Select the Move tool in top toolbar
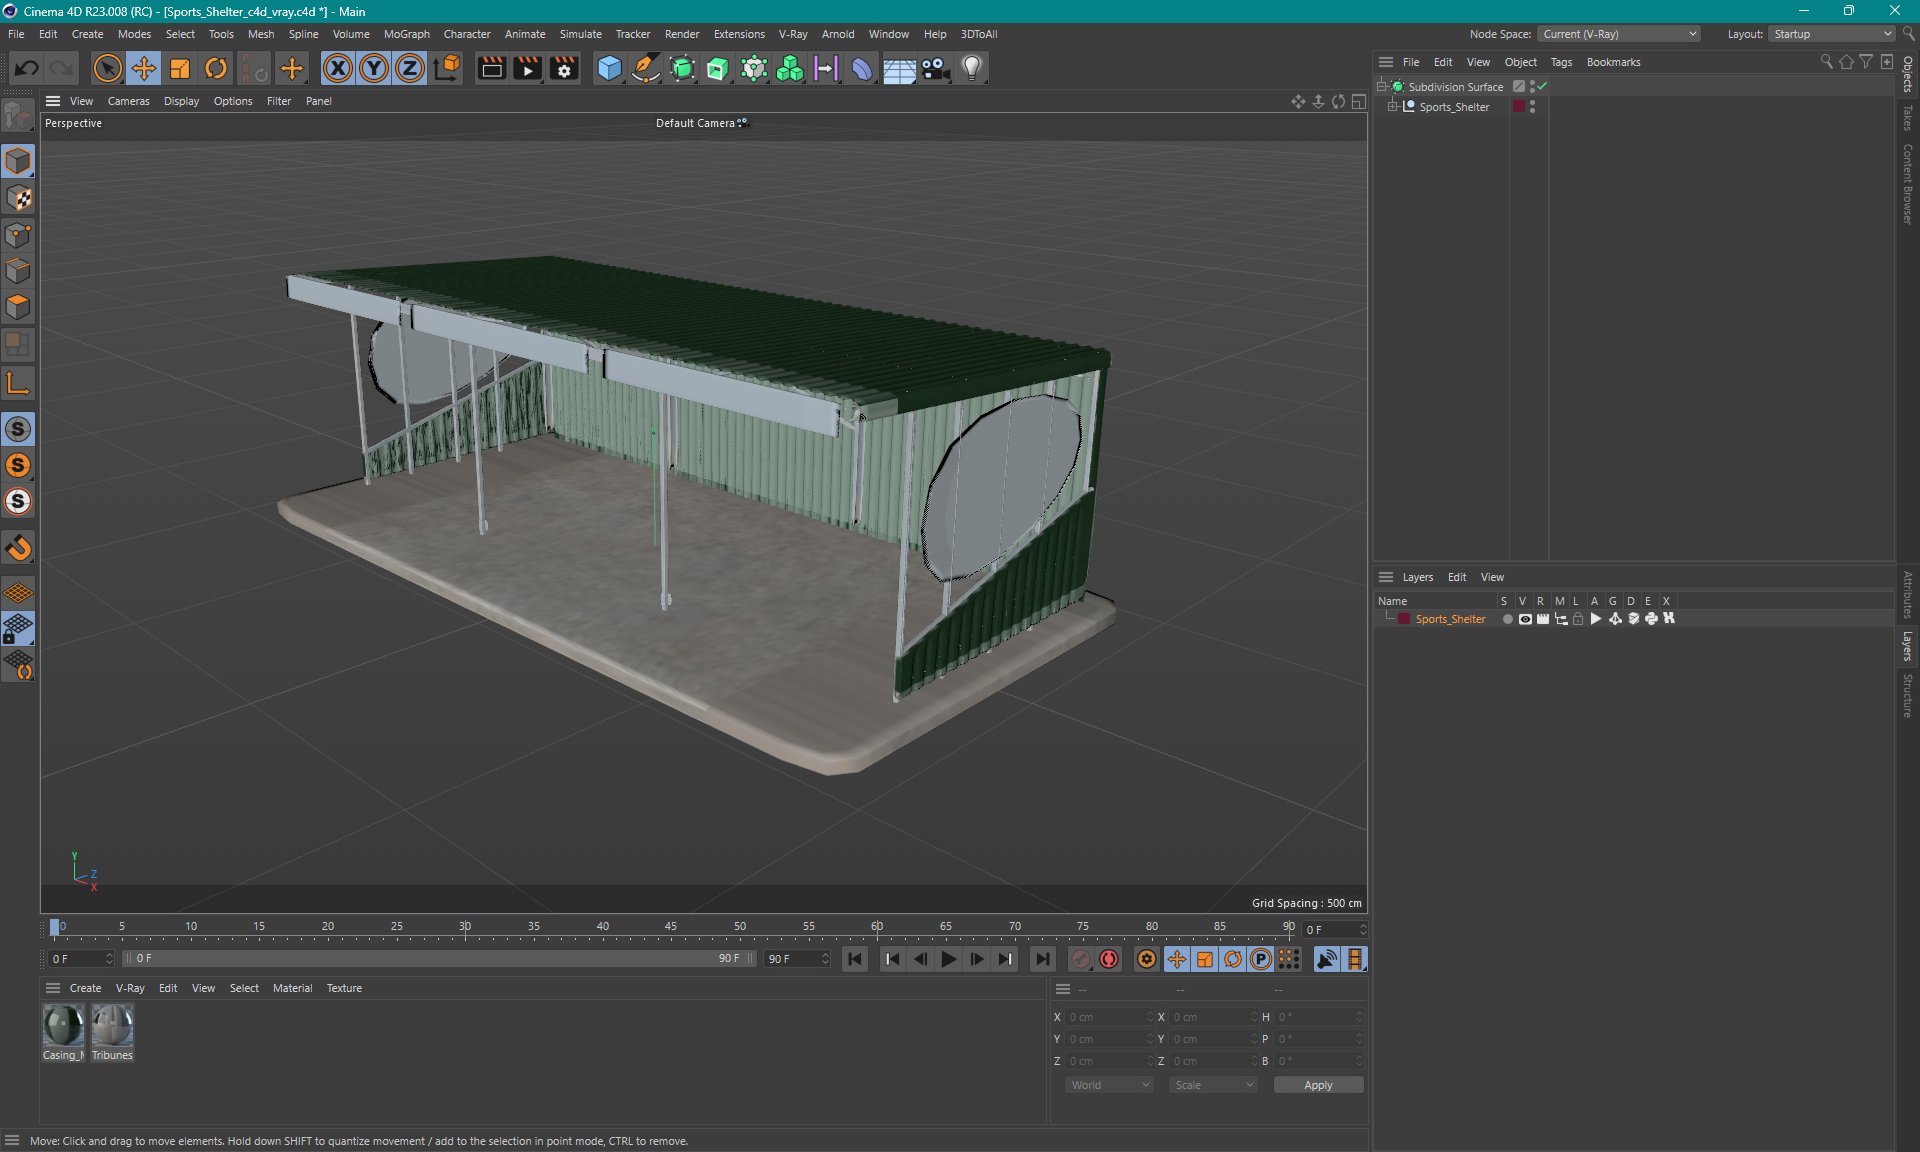Image resolution: width=1920 pixels, height=1152 pixels. pyautogui.click(x=144, y=68)
